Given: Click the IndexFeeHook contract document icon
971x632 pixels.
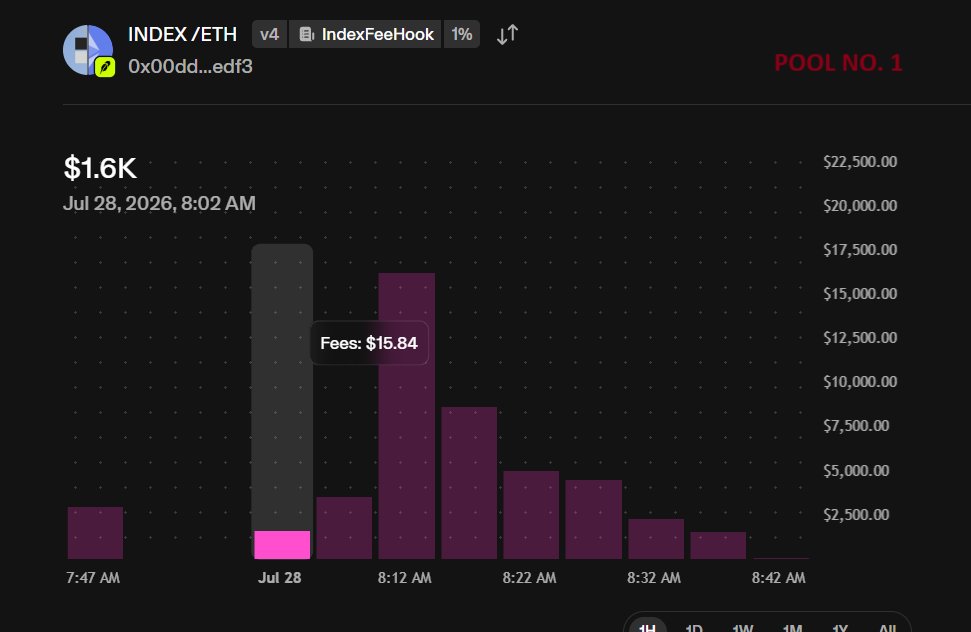Looking at the screenshot, I should tap(307, 34).
